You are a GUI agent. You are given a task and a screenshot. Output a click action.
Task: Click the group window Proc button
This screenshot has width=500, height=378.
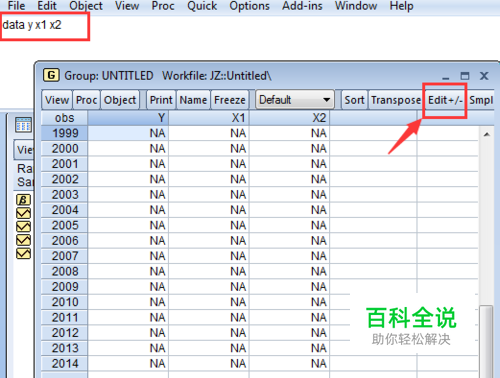coord(86,100)
